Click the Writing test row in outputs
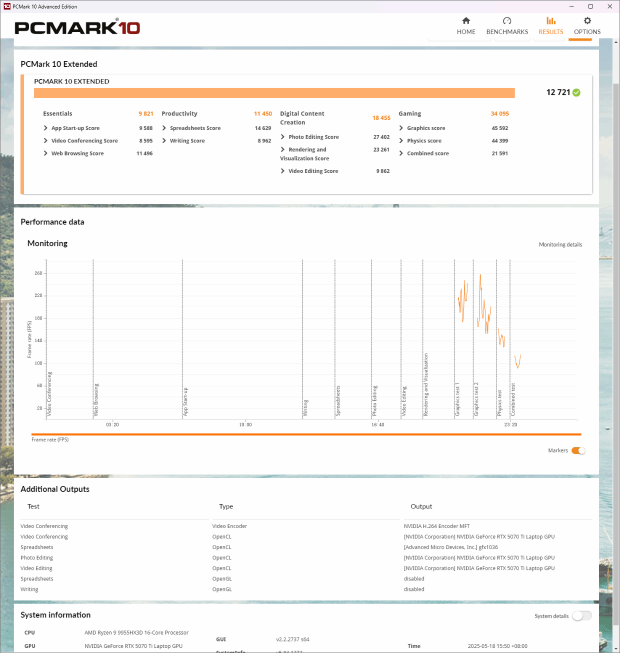 pos(306,589)
